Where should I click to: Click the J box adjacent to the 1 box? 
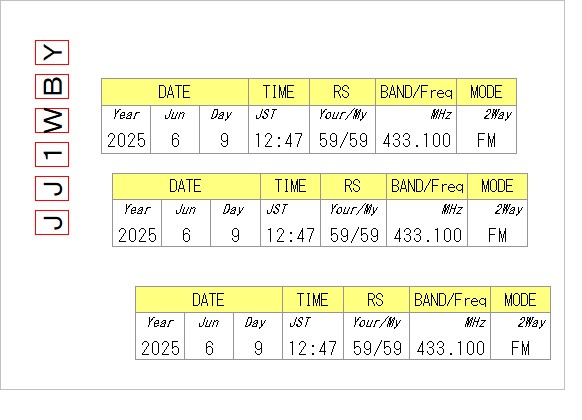[52, 188]
